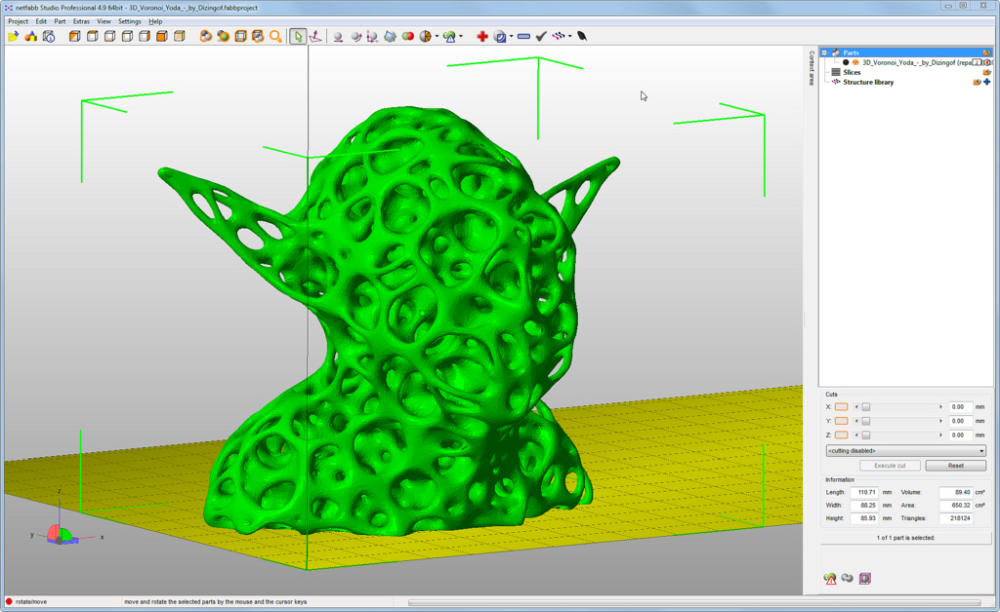Click the black checkmark toolbar icon
The width and height of the screenshot is (1000, 612).
click(541, 36)
